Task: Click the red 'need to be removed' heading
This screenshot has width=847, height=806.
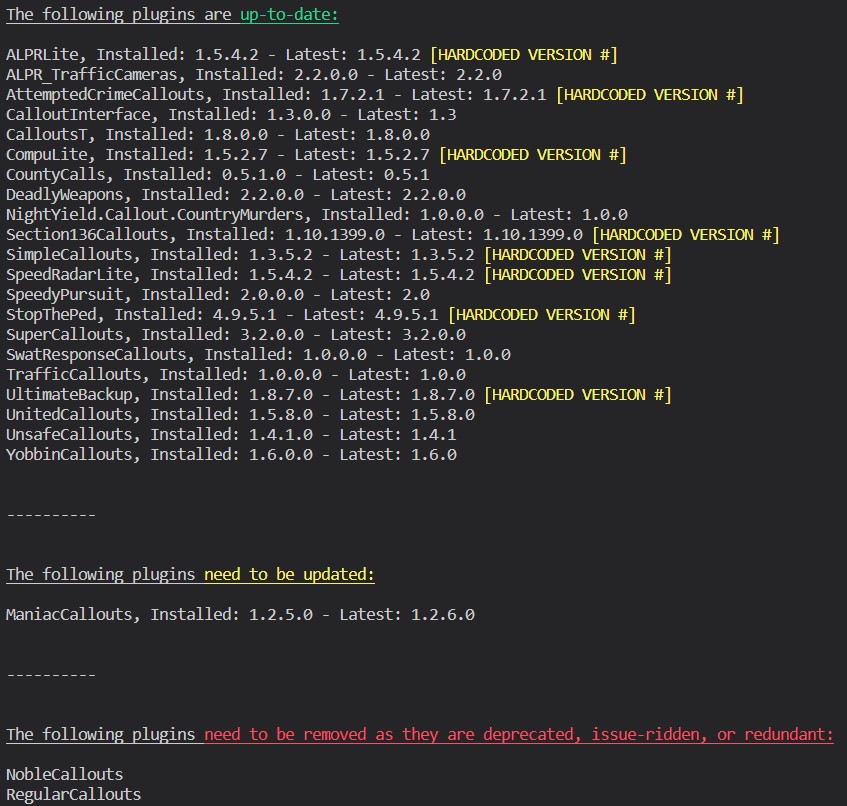Action: (519, 734)
